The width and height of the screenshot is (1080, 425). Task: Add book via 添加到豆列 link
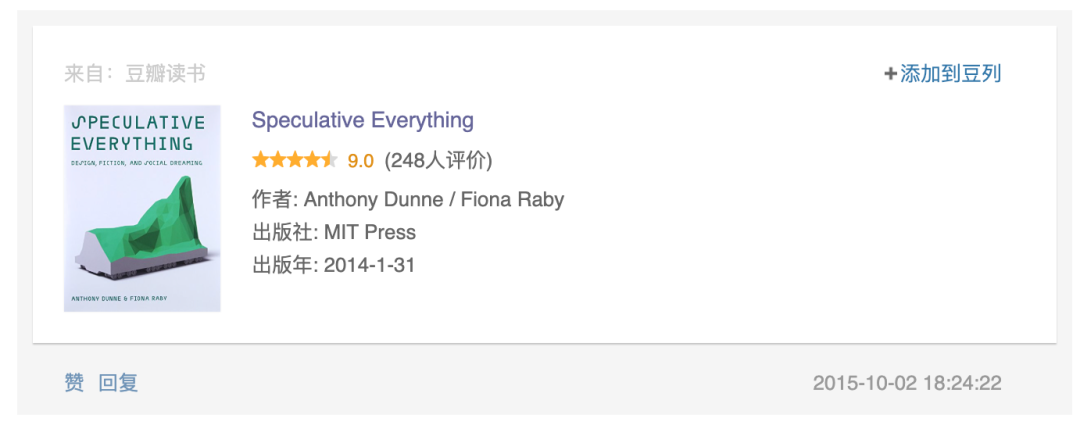[951, 74]
